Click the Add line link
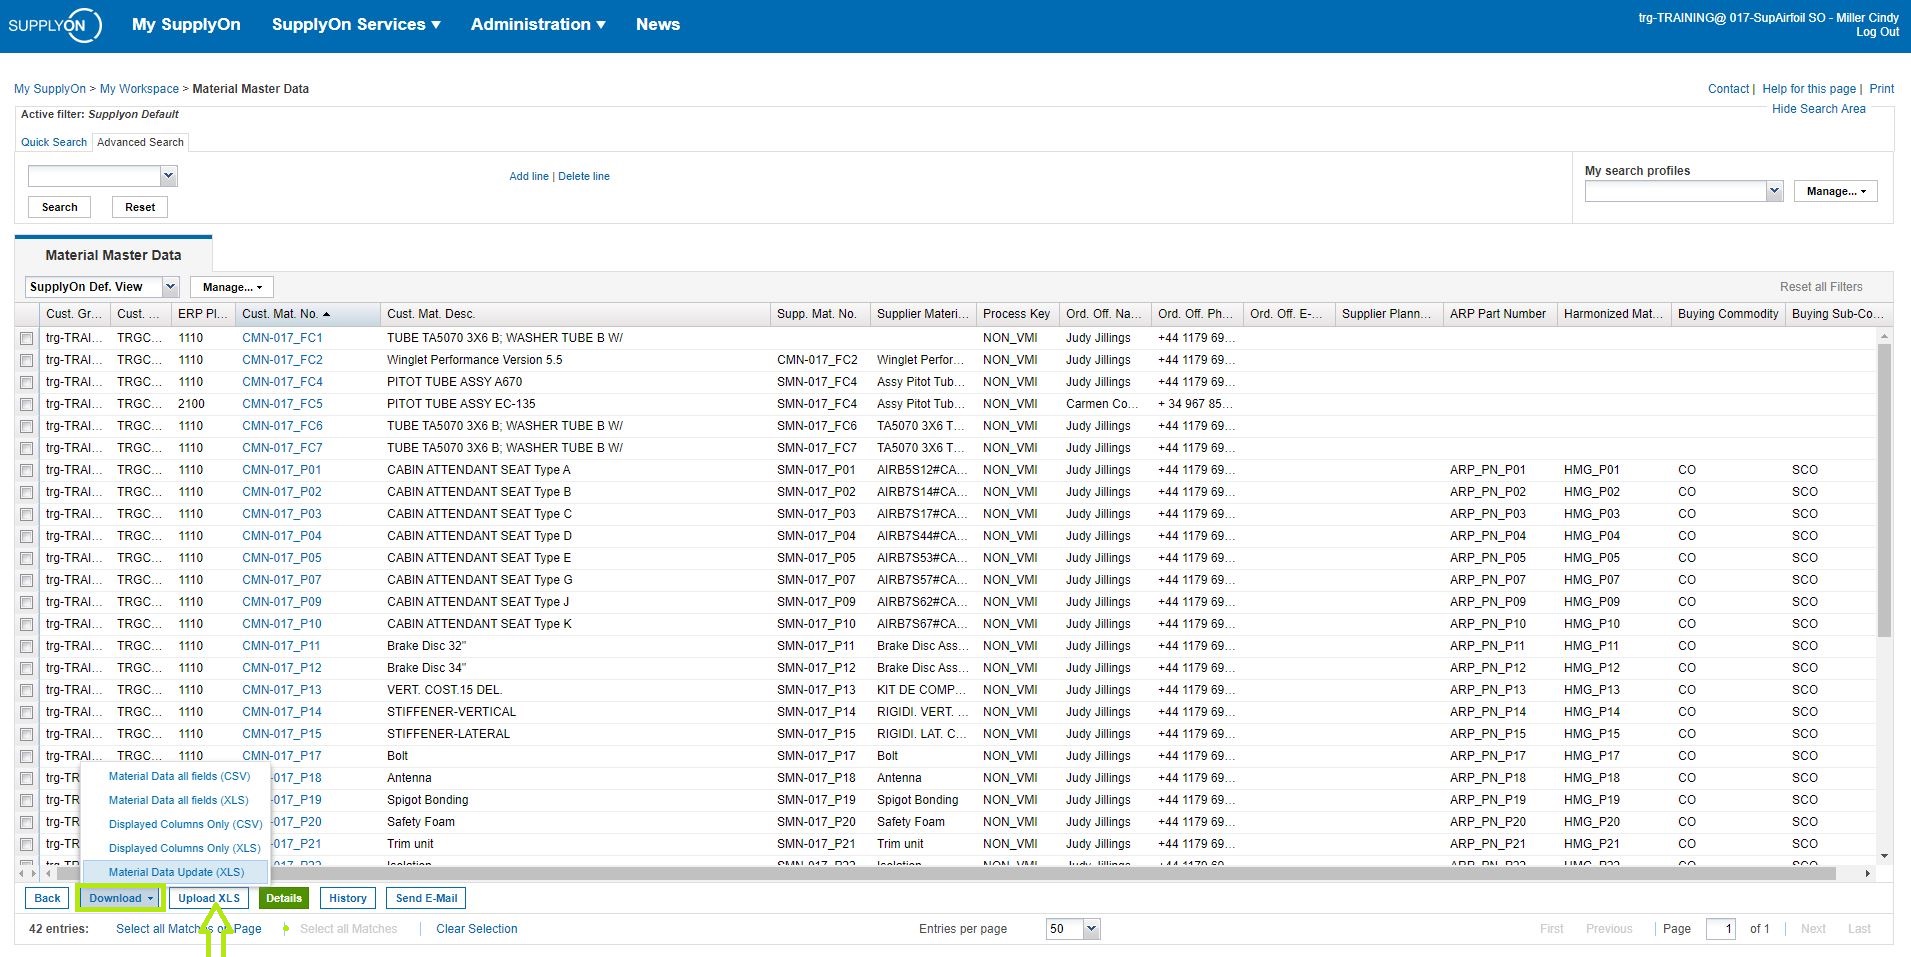1911x957 pixels. [529, 176]
